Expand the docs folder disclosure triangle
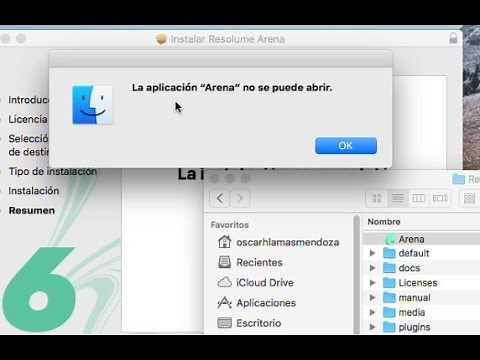Image resolution: width=480 pixels, height=360 pixels. pos(372,268)
